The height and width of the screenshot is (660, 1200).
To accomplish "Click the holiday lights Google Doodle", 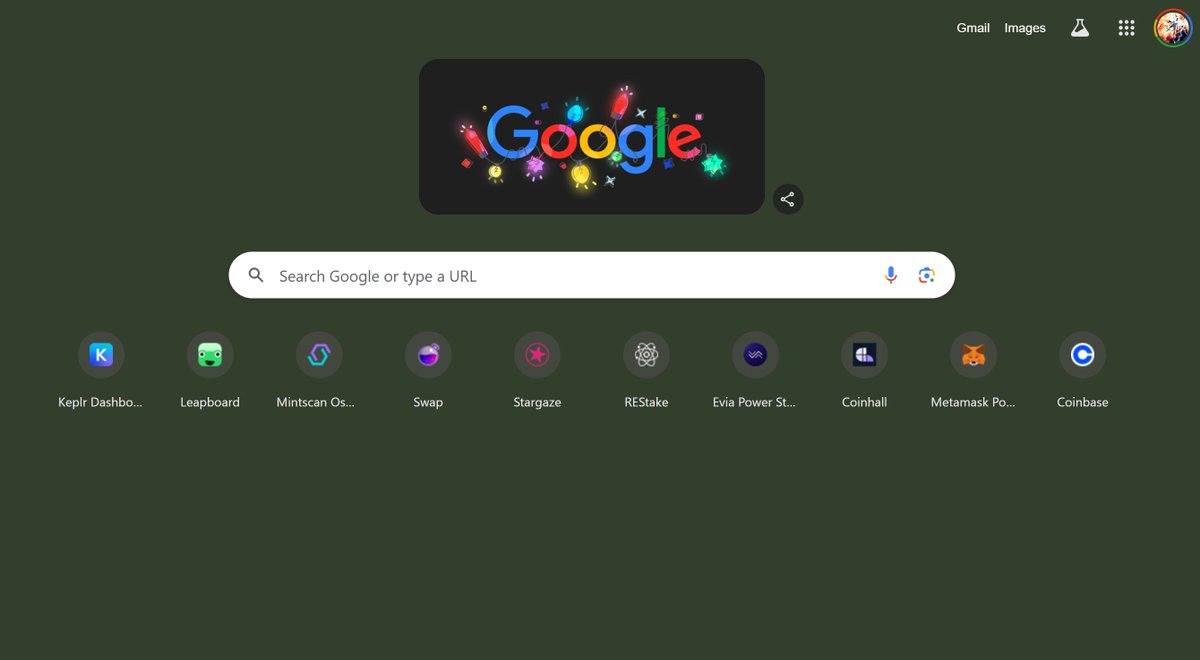I will click(x=592, y=136).
